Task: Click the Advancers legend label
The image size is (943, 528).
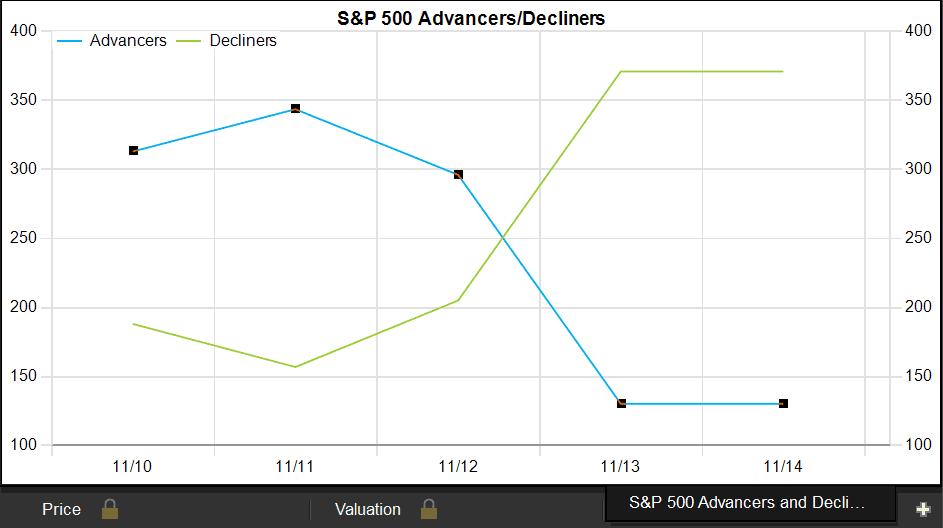Action: click(x=128, y=41)
